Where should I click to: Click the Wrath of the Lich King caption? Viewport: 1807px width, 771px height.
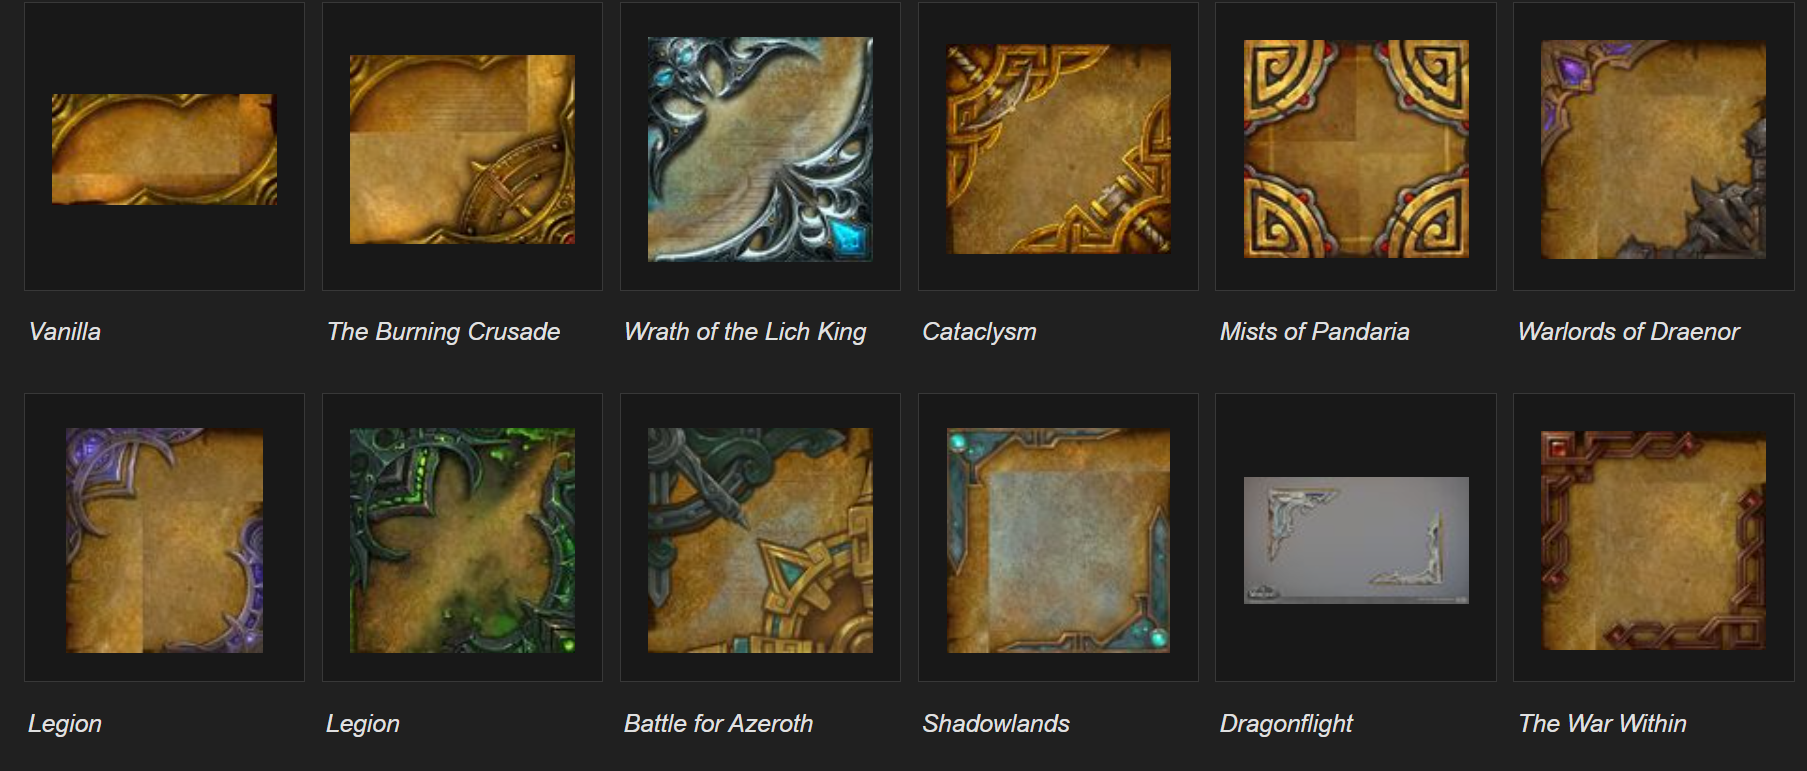coord(745,332)
